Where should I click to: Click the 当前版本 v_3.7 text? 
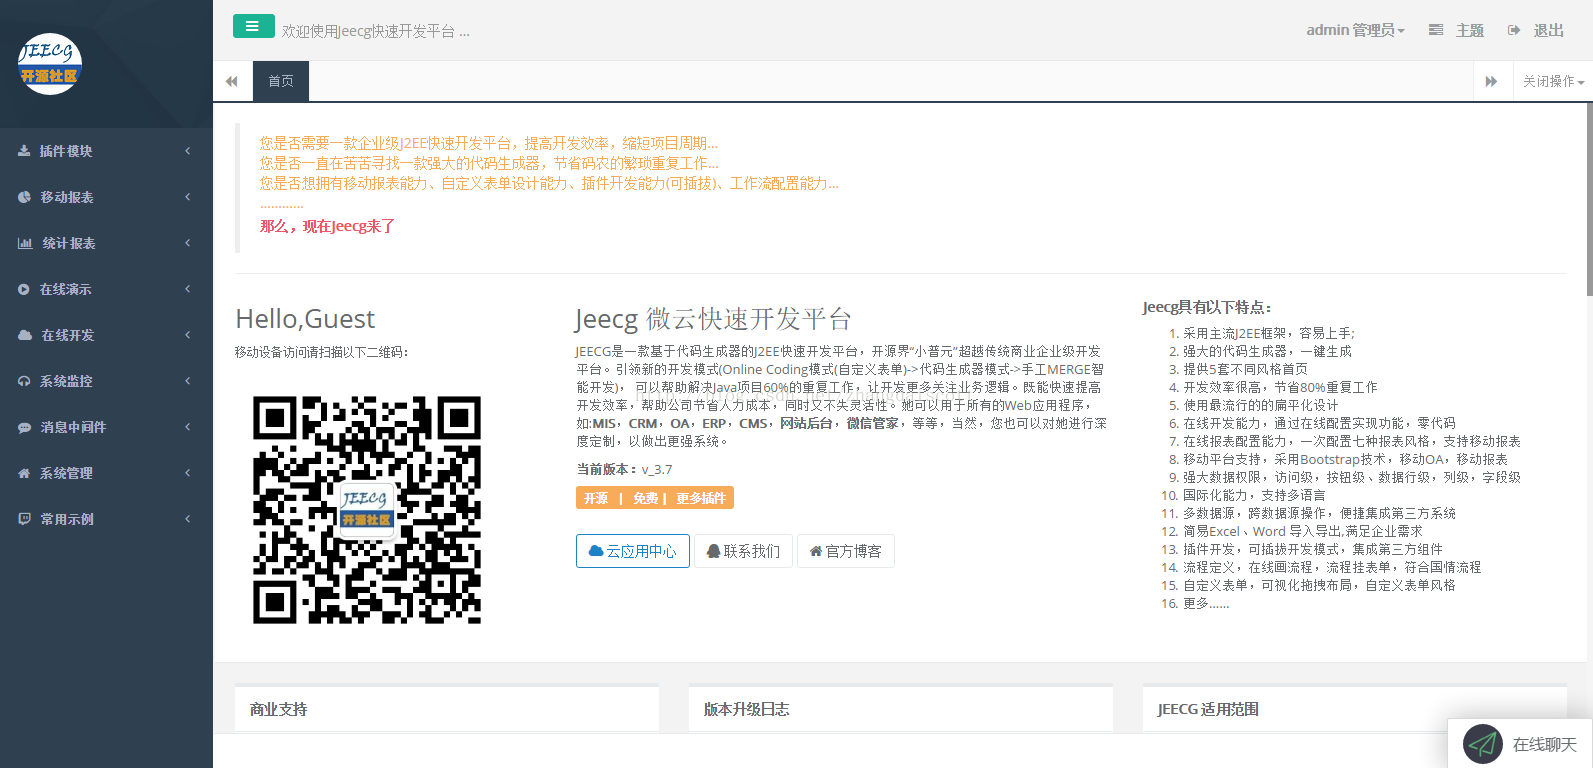point(624,469)
